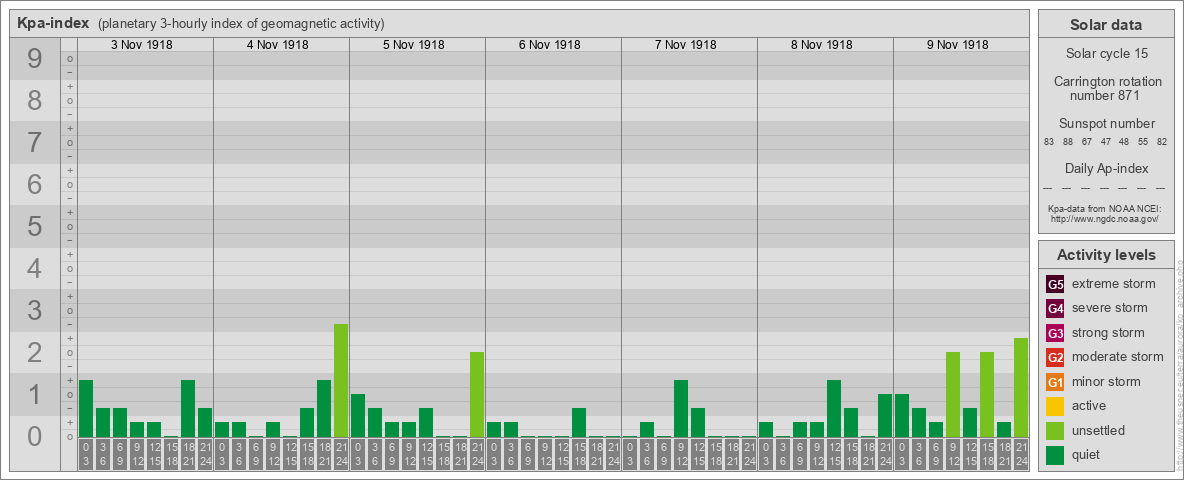Click the Kp scale number 2
1184x480 pixels.
pyautogui.click(x=34, y=352)
